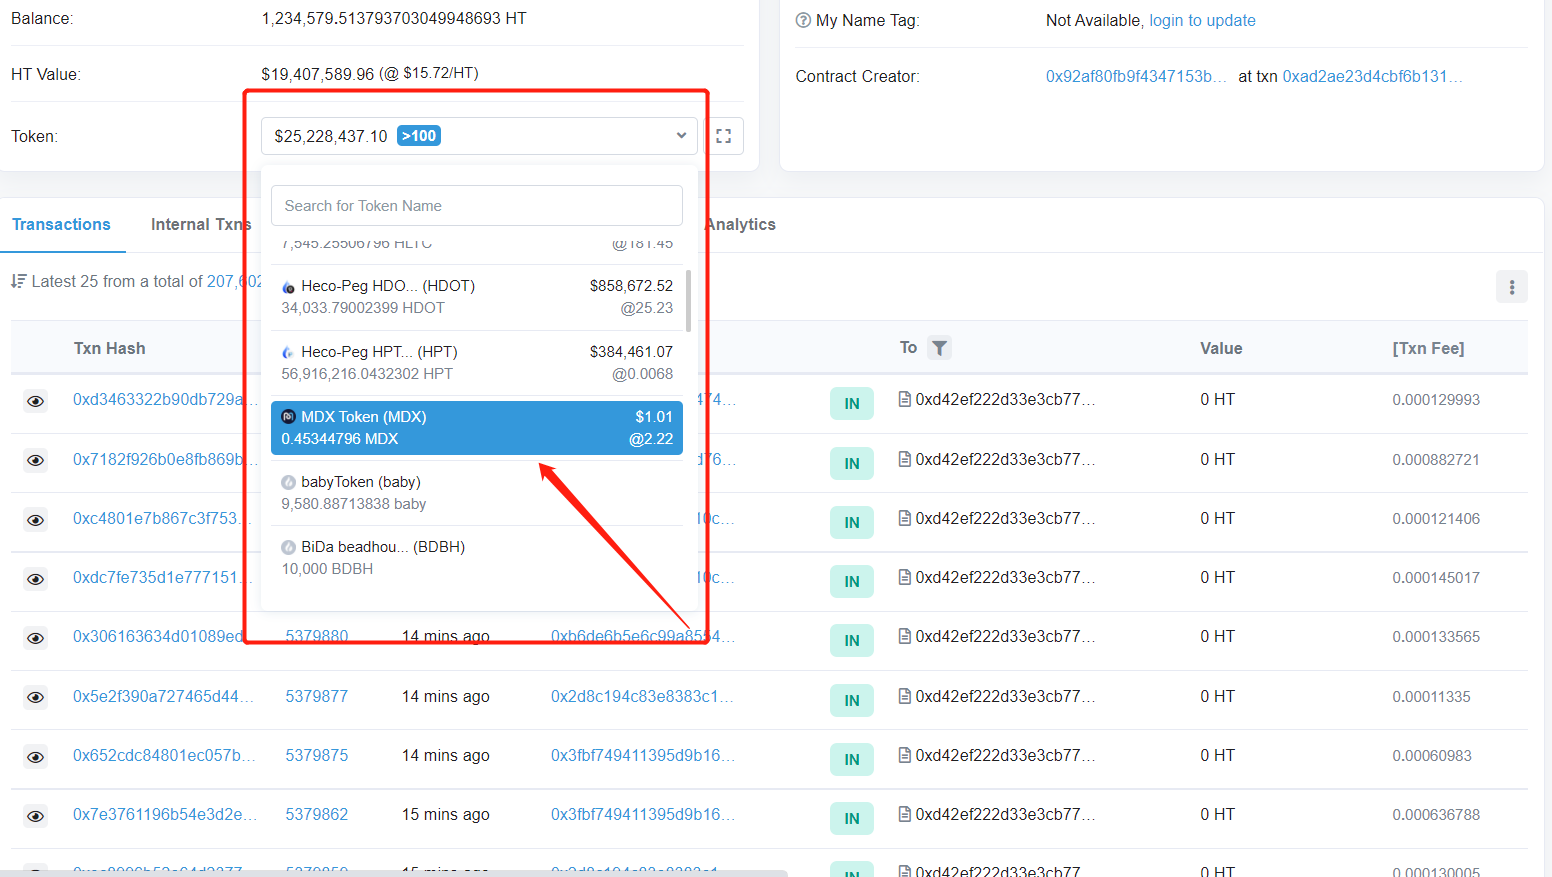Click the BiDa BDBH token logo
The image size is (1552, 877).
[288, 547]
